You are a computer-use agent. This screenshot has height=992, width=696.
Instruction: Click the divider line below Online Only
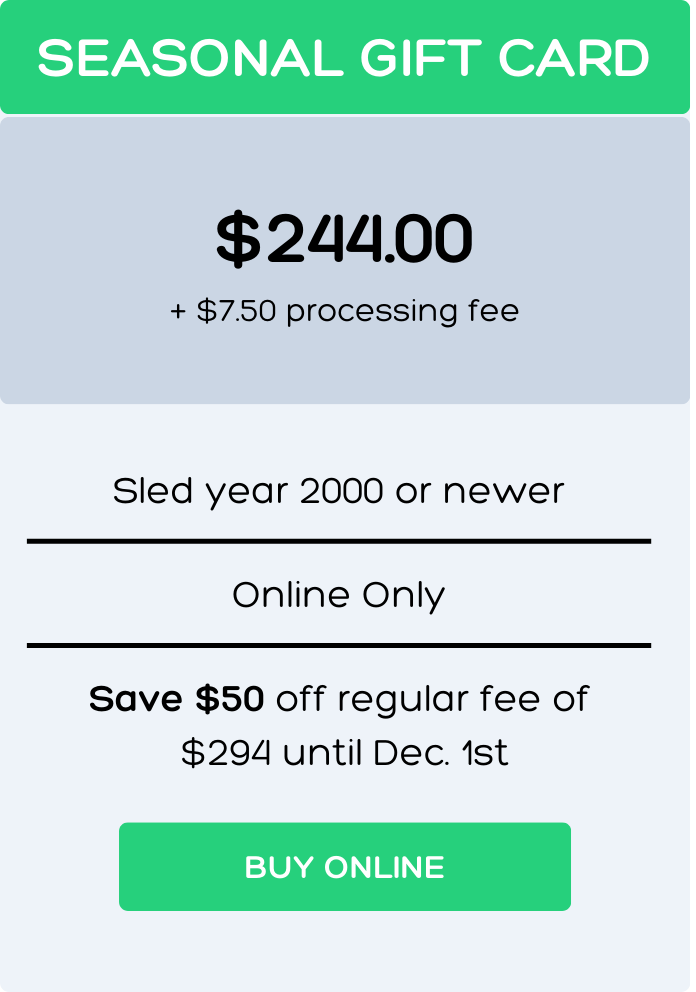(339, 645)
